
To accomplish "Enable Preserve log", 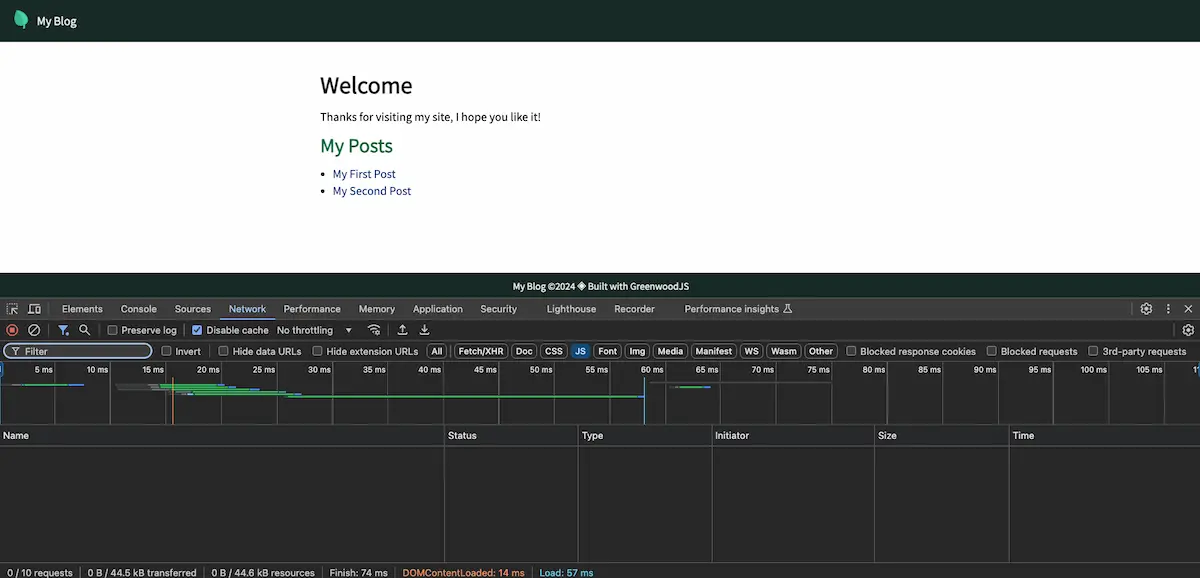I will tap(112, 330).
